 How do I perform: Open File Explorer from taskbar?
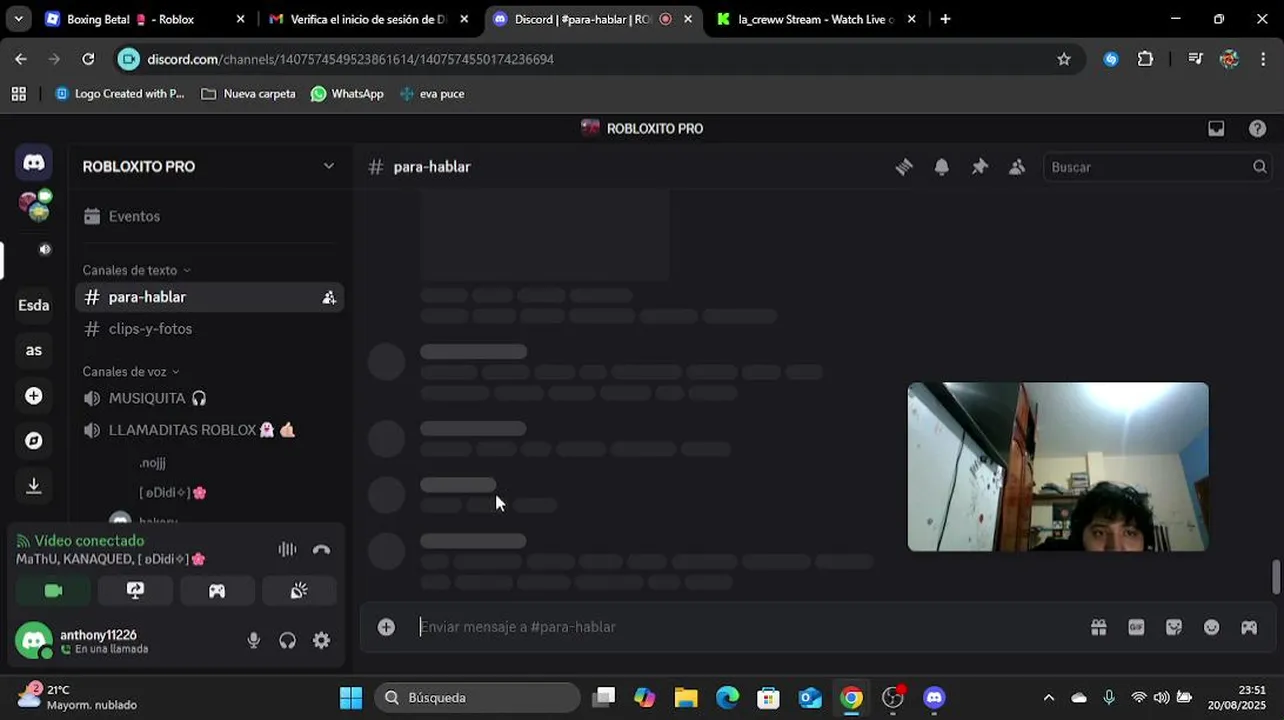[x=686, y=698]
